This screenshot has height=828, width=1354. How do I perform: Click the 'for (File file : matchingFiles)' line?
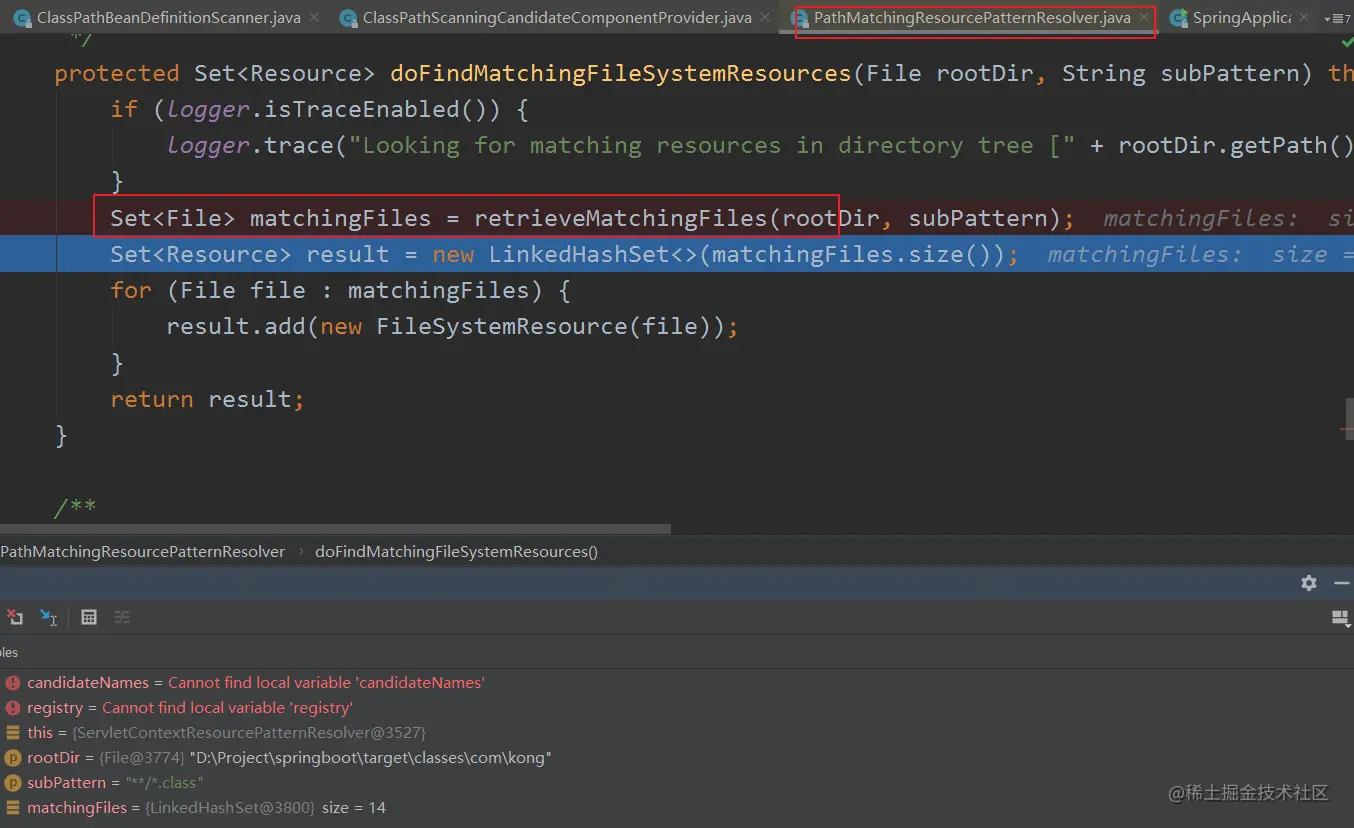pos(340,291)
